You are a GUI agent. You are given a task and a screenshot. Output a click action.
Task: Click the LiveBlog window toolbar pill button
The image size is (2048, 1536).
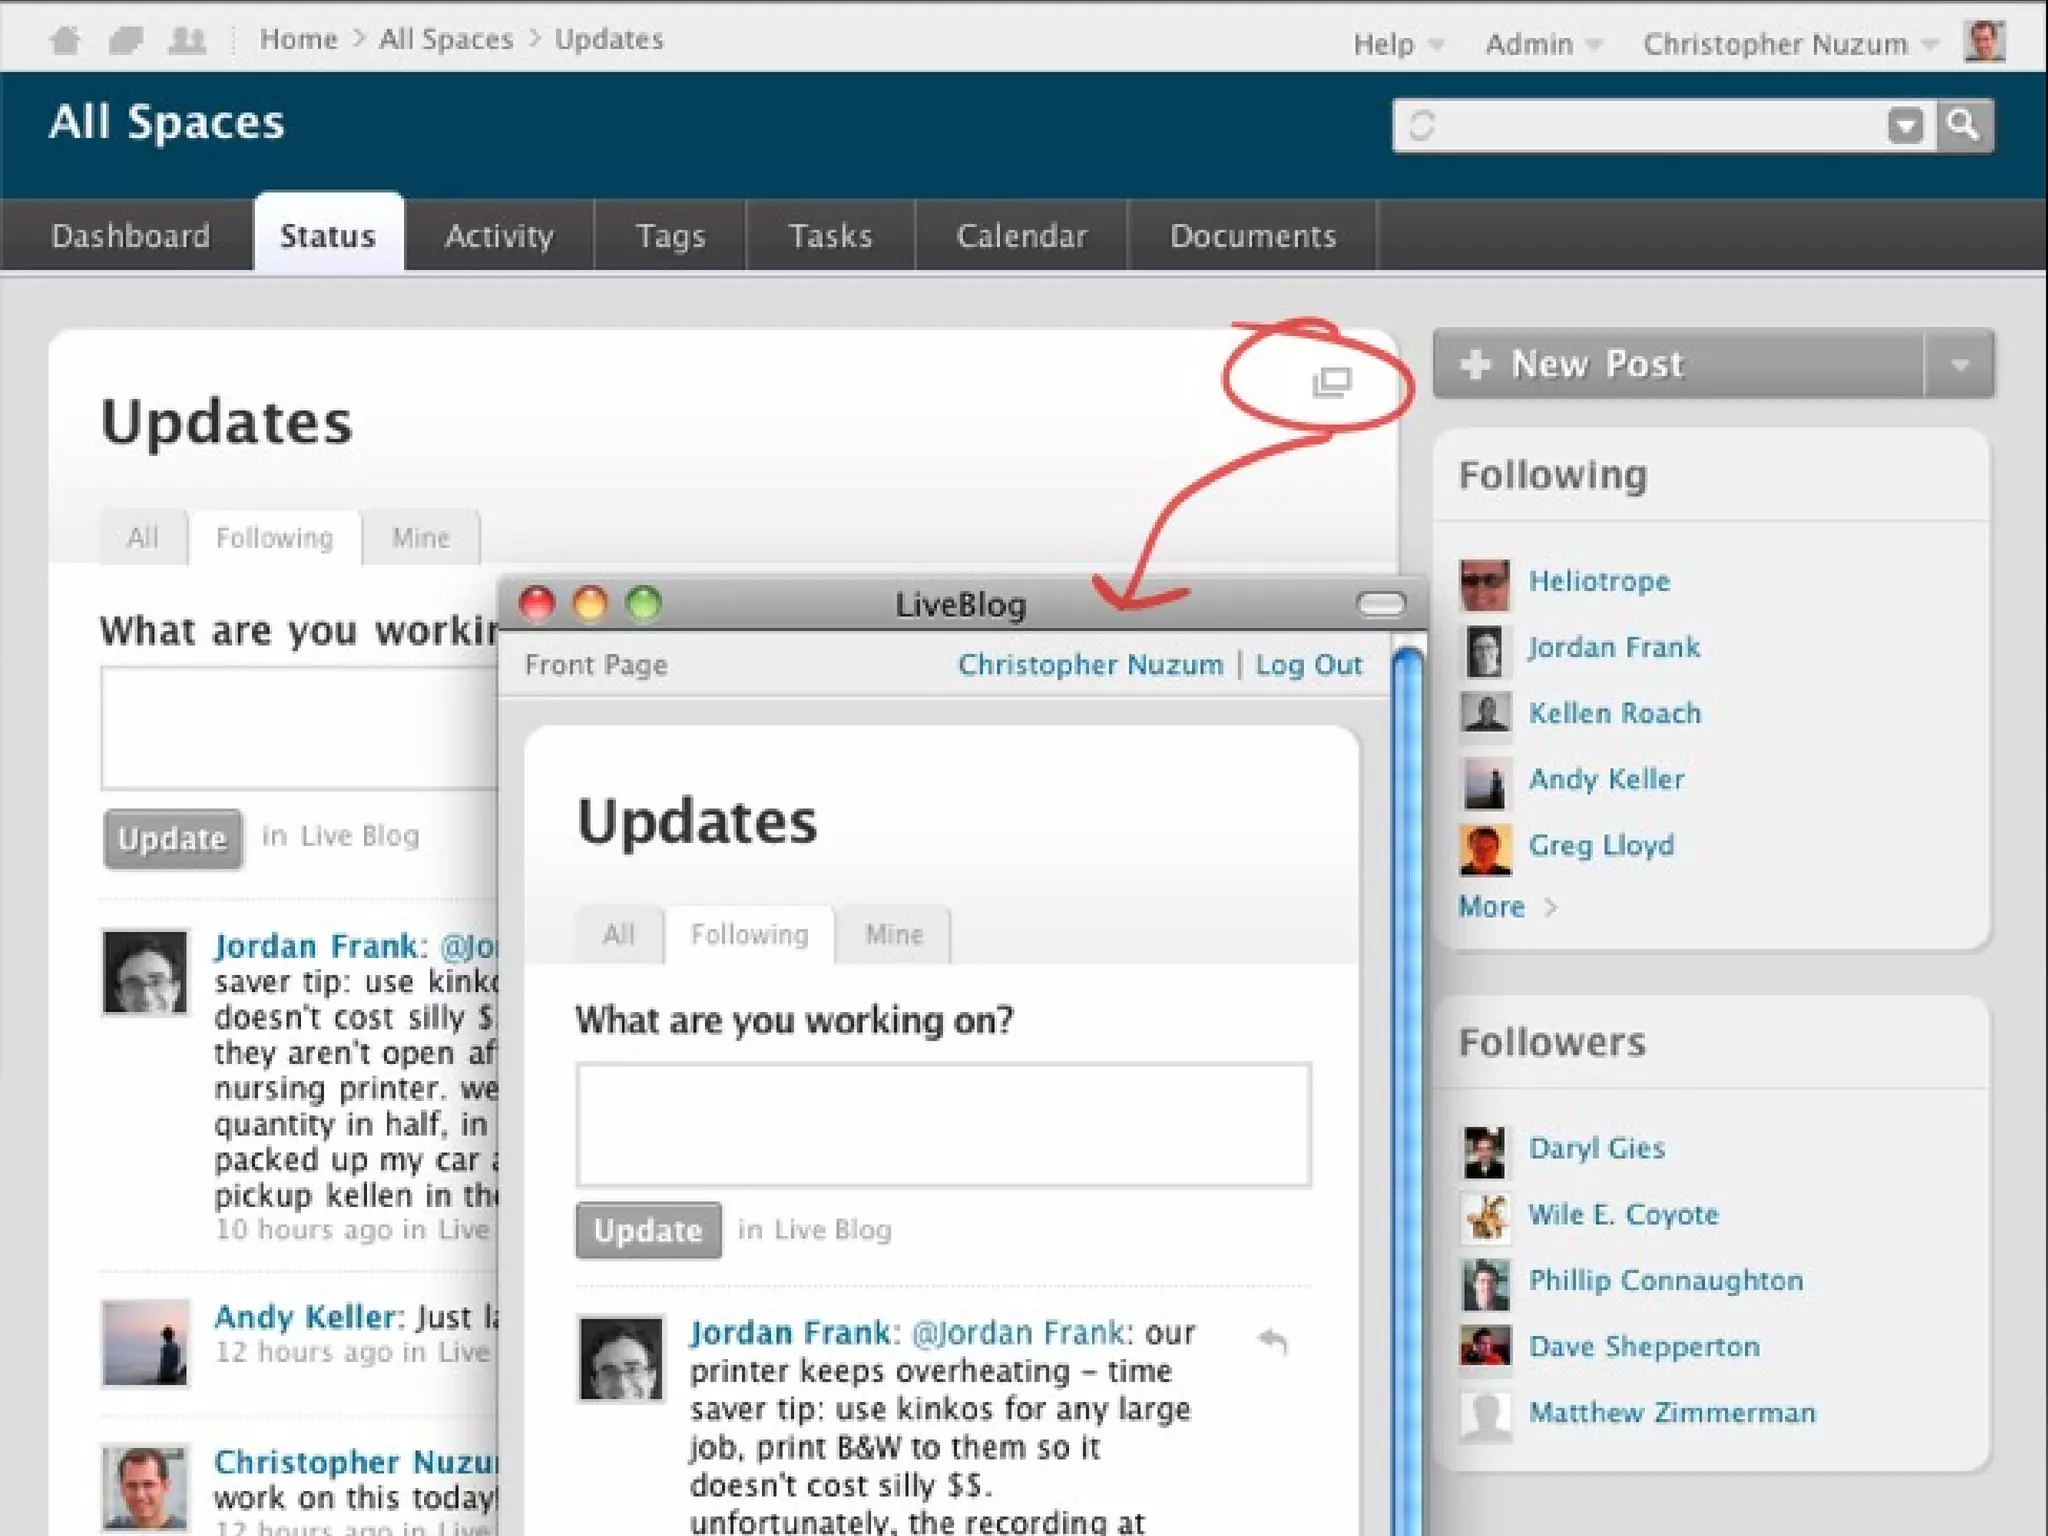click(x=1381, y=604)
